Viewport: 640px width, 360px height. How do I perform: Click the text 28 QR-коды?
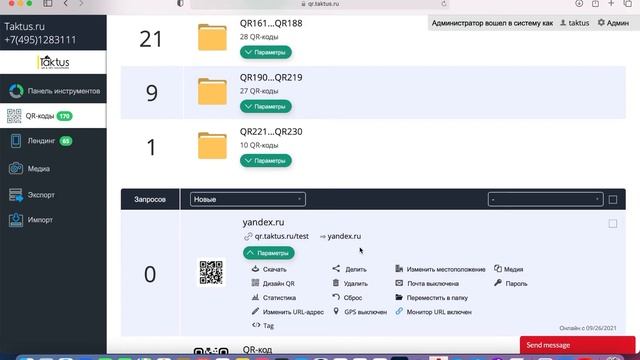[x=259, y=37]
